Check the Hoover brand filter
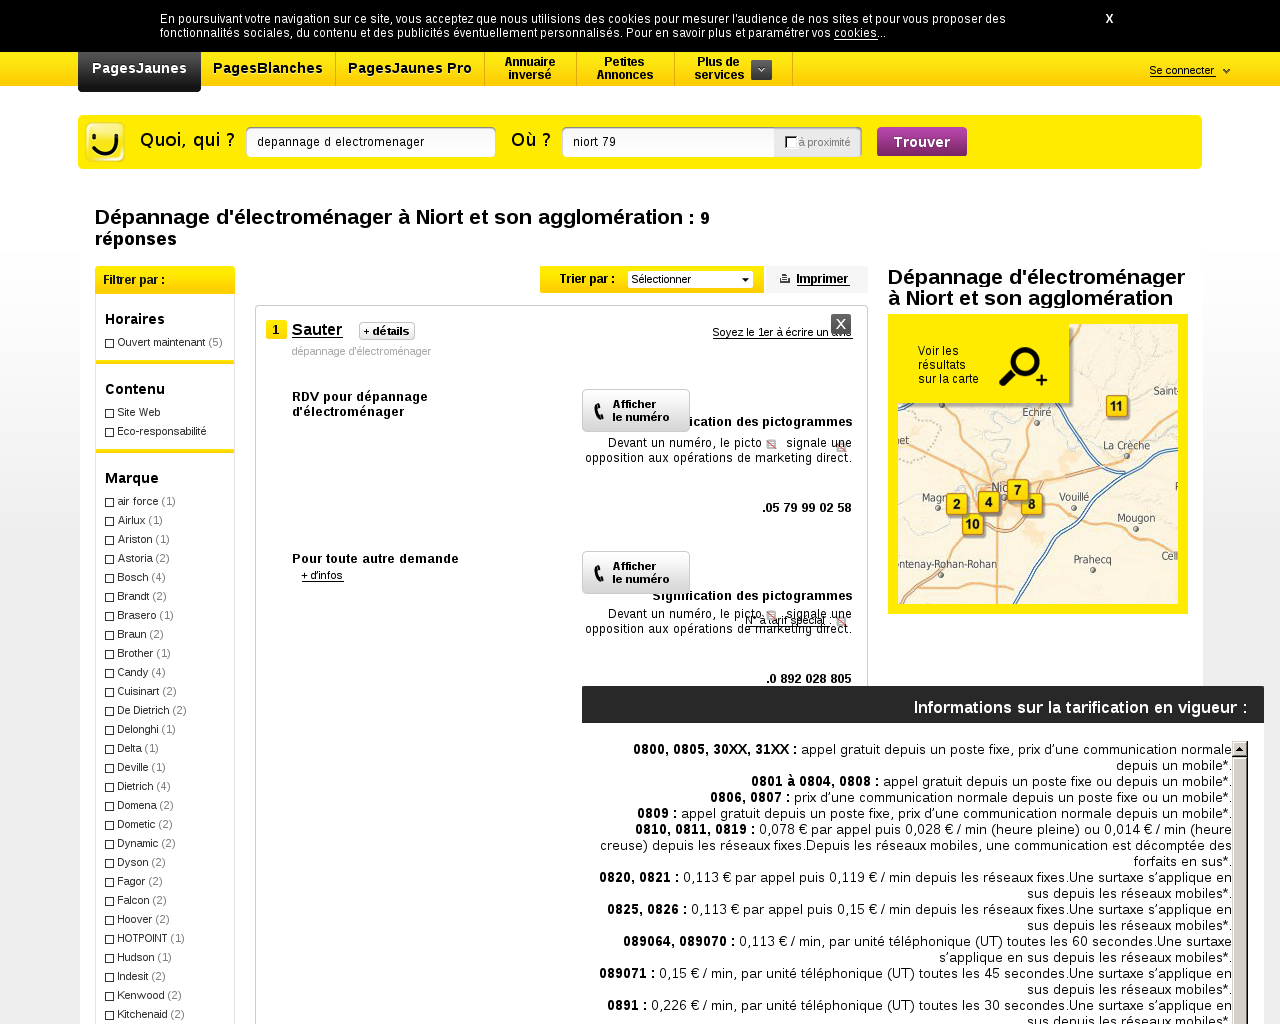The height and width of the screenshot is (1024, 1280). point(110,920)
